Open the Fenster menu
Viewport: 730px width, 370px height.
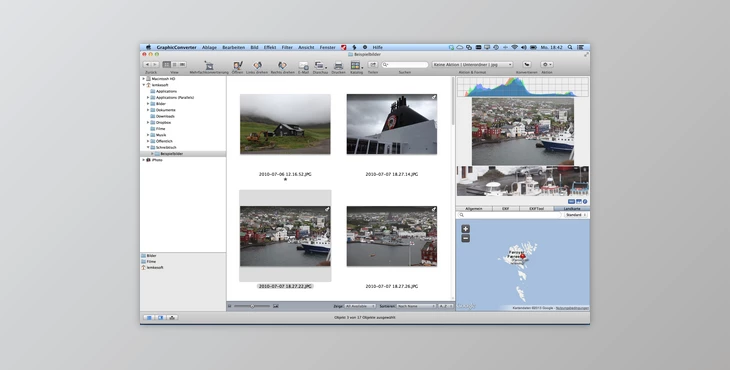tap(327, 47)
